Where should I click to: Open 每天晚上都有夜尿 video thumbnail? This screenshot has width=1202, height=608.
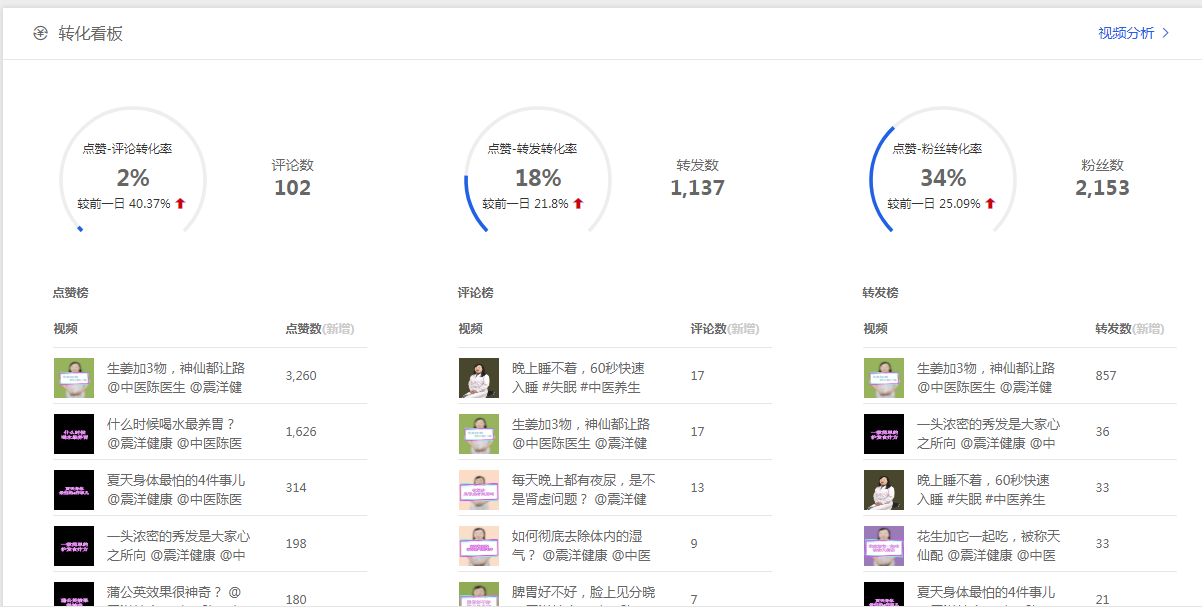[x=479, y=490]
